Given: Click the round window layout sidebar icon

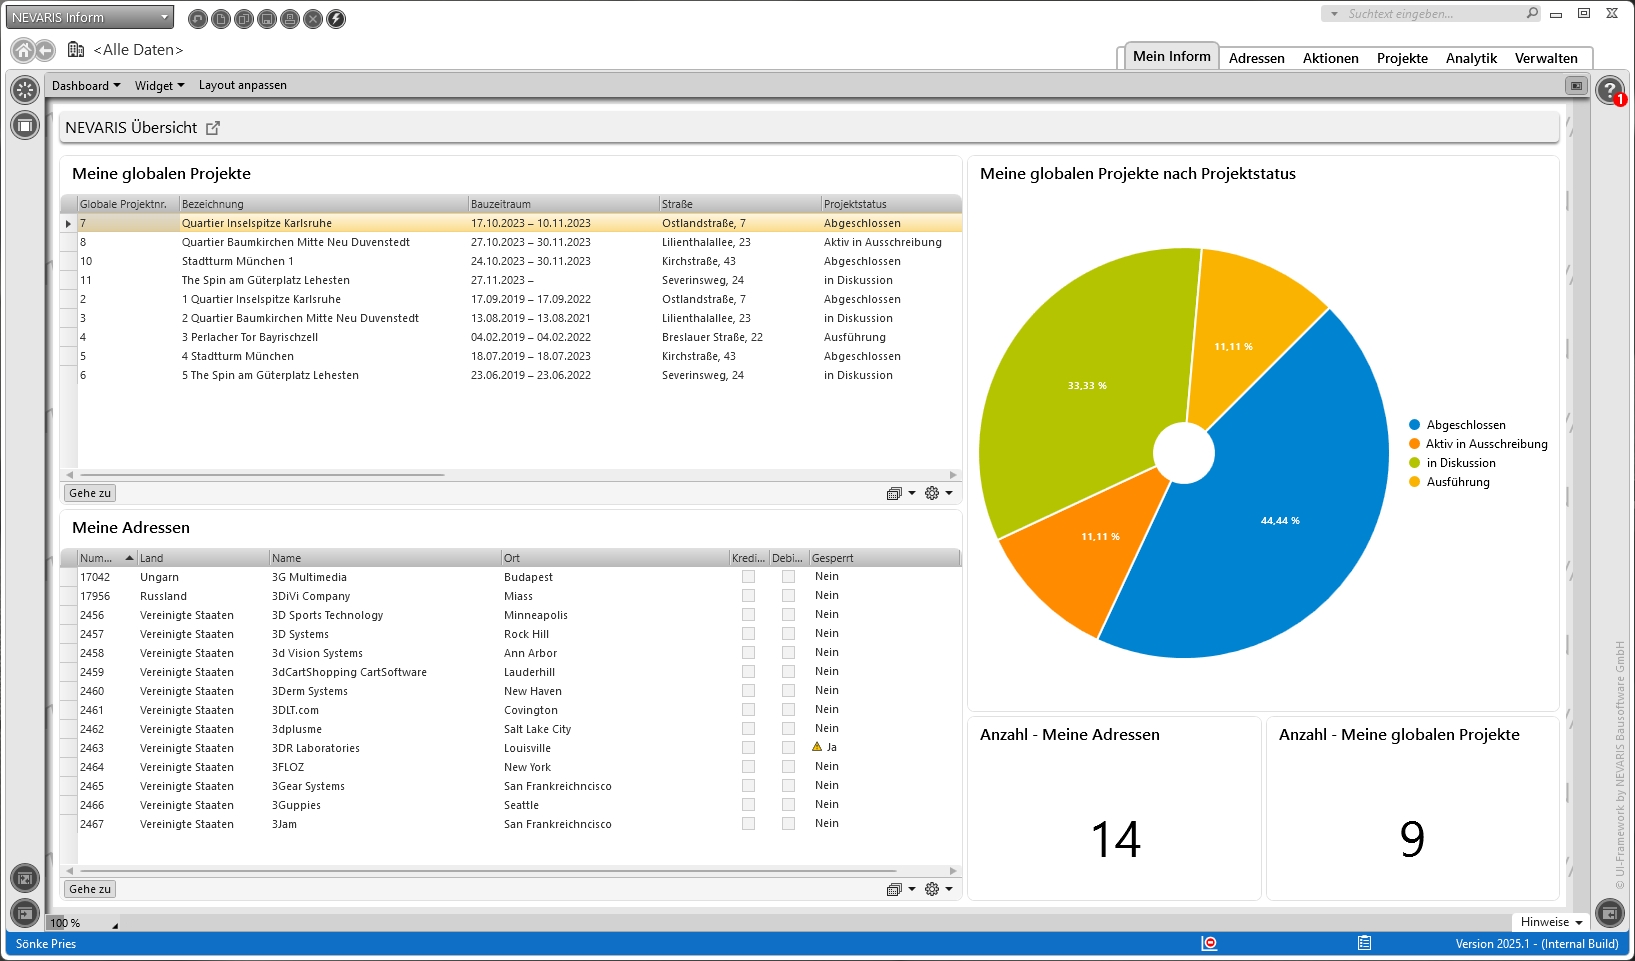Looking at the screenshot, I should [25, 125].
